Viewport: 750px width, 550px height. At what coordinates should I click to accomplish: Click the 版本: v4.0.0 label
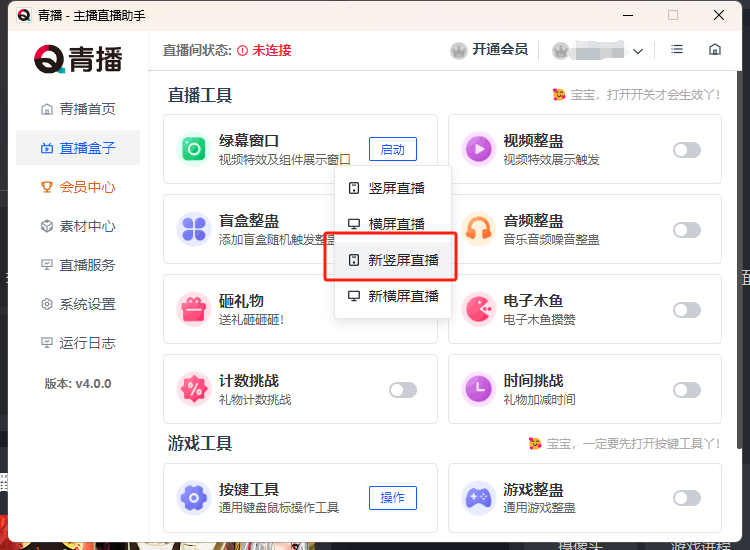(78, 384)
